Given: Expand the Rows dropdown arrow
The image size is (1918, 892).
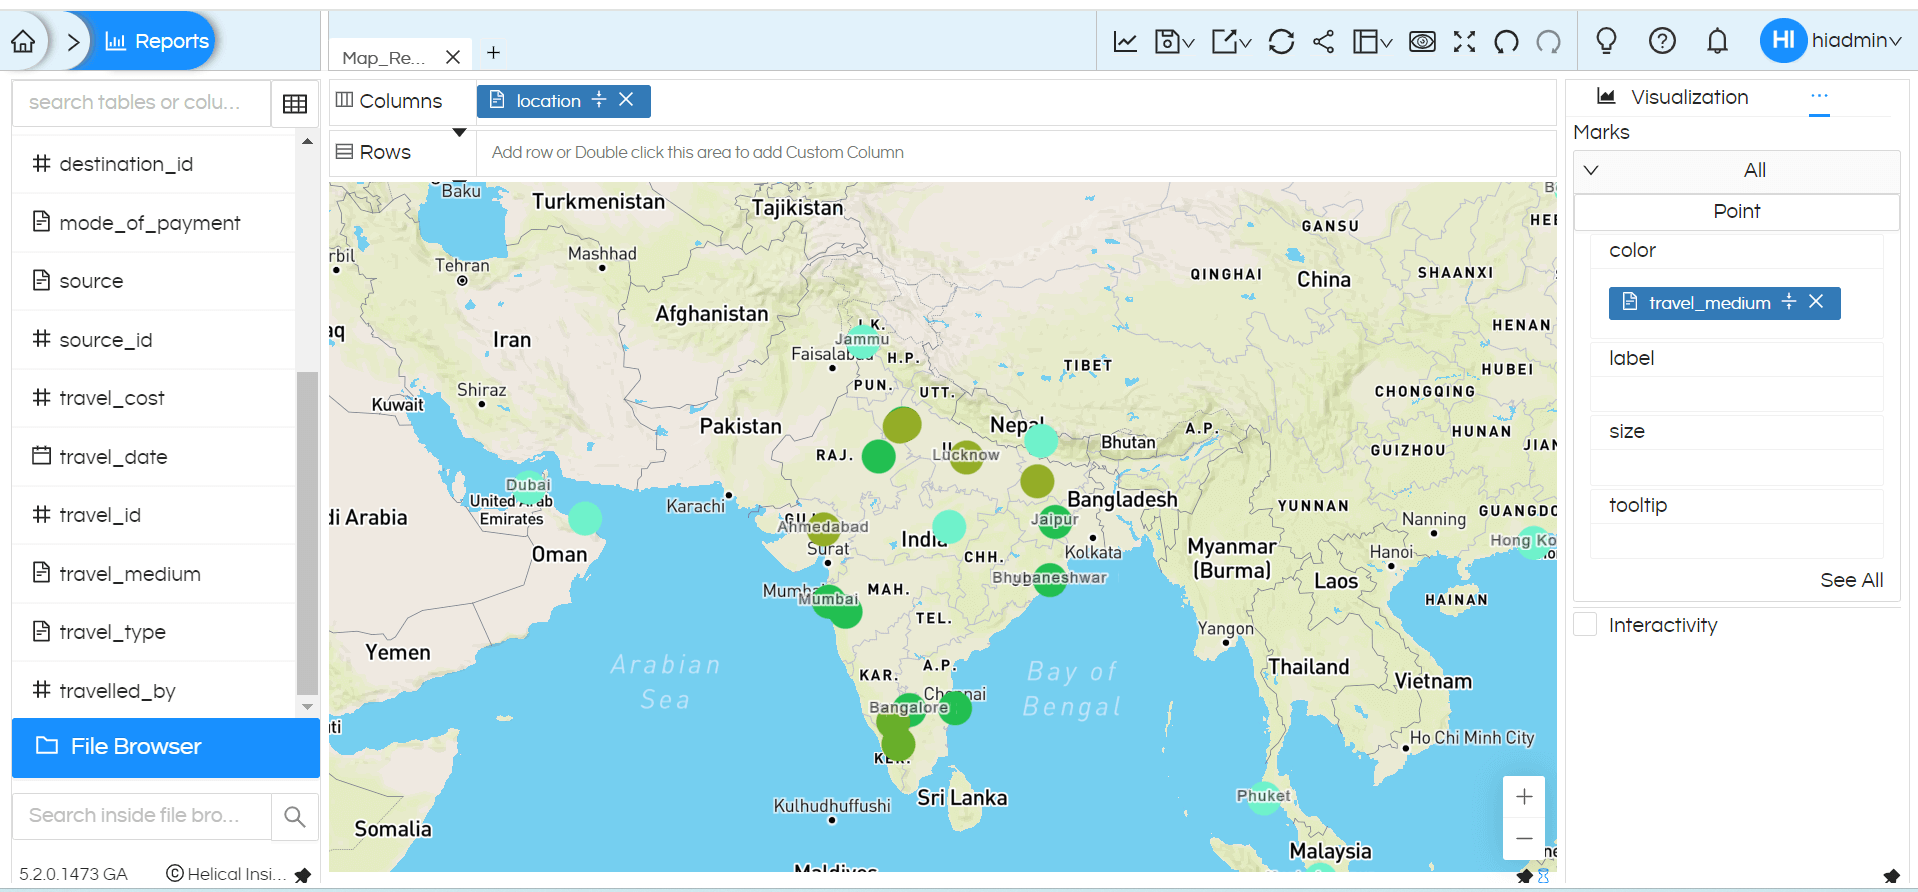Looking at the screenshot, I should (459, 133).
